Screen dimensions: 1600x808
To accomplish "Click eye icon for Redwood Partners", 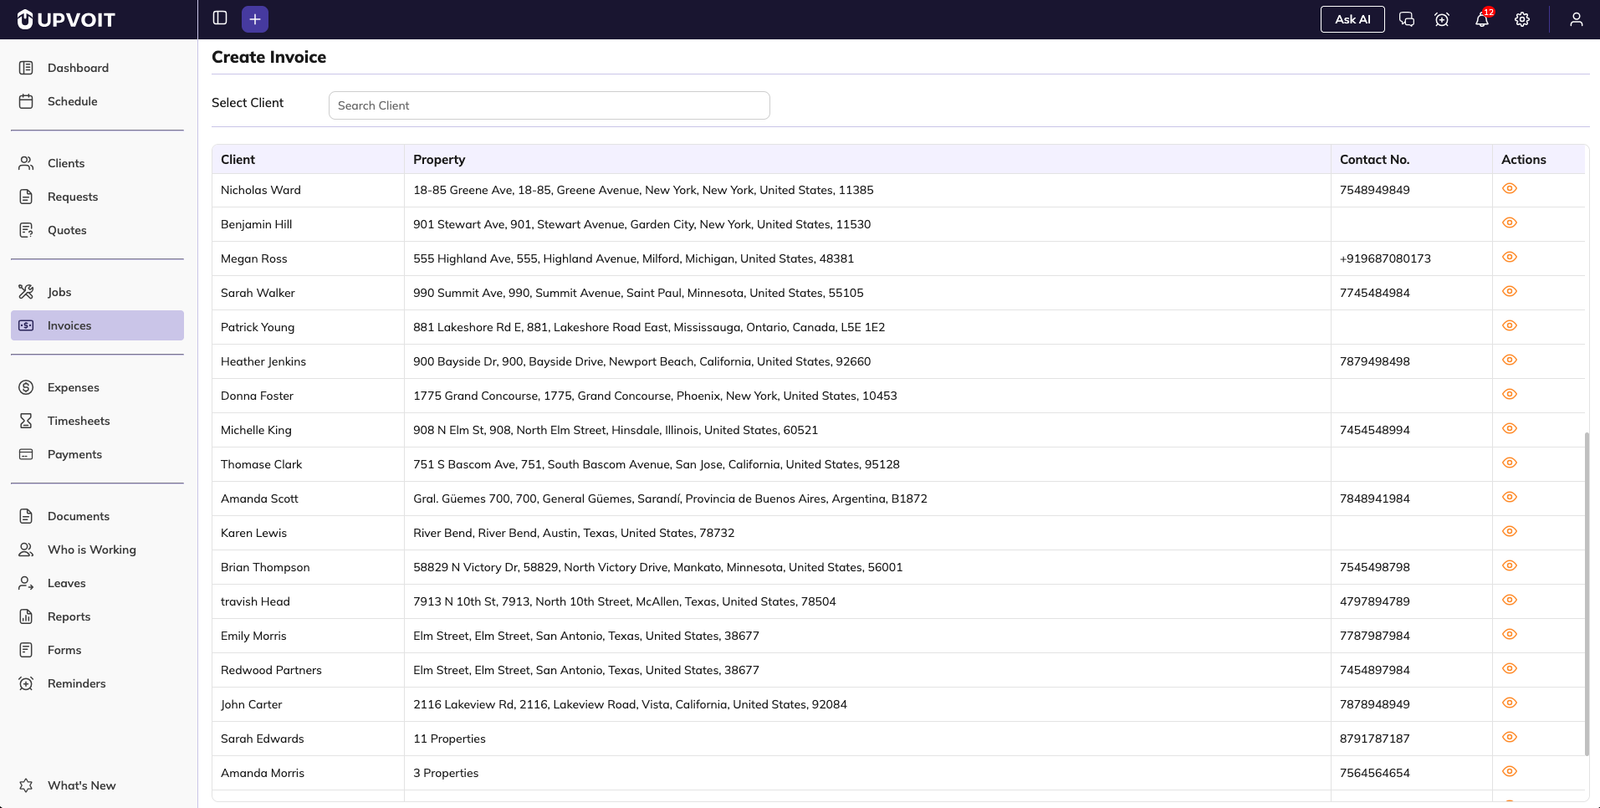I will click(x=1510, y=669).
